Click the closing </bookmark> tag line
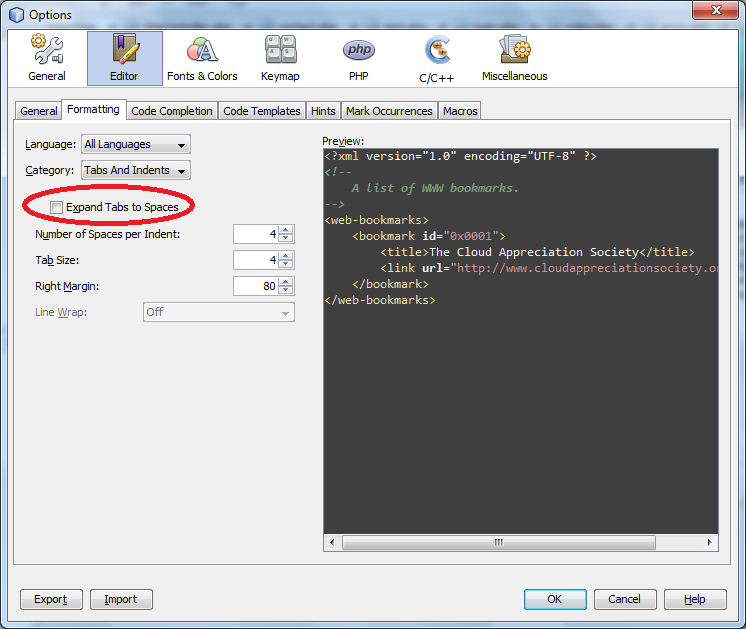 coord(390,285)
